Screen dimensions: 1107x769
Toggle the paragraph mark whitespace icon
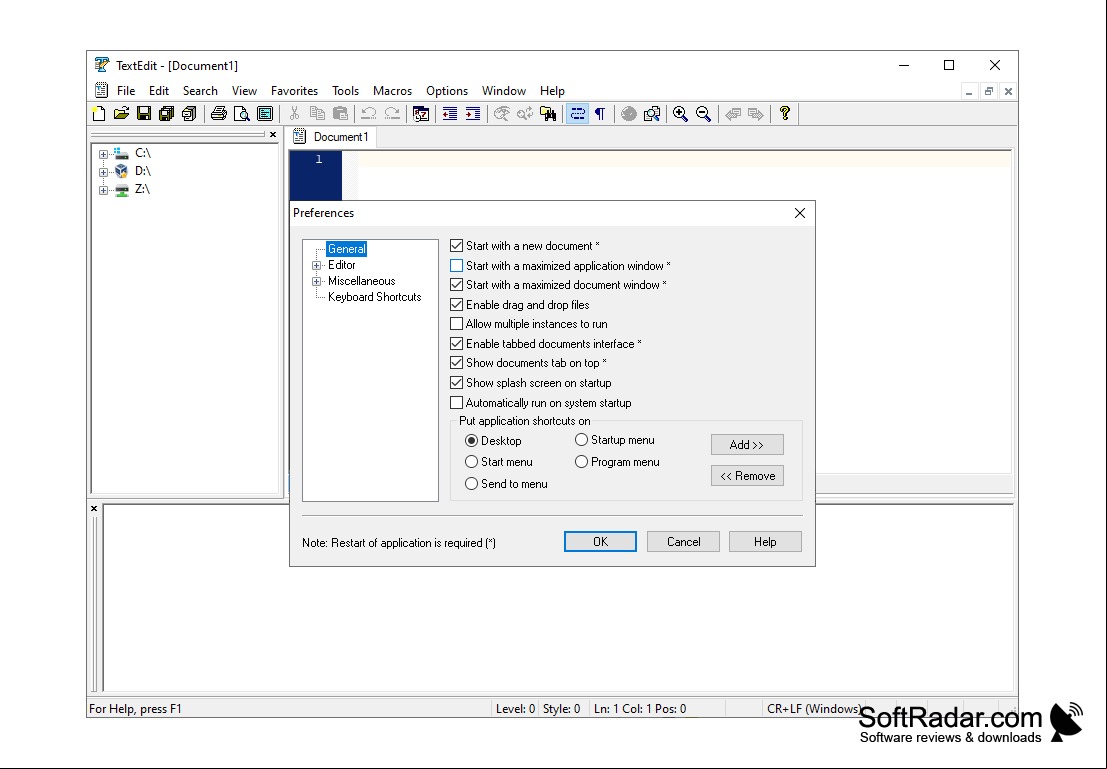(600, 114)
